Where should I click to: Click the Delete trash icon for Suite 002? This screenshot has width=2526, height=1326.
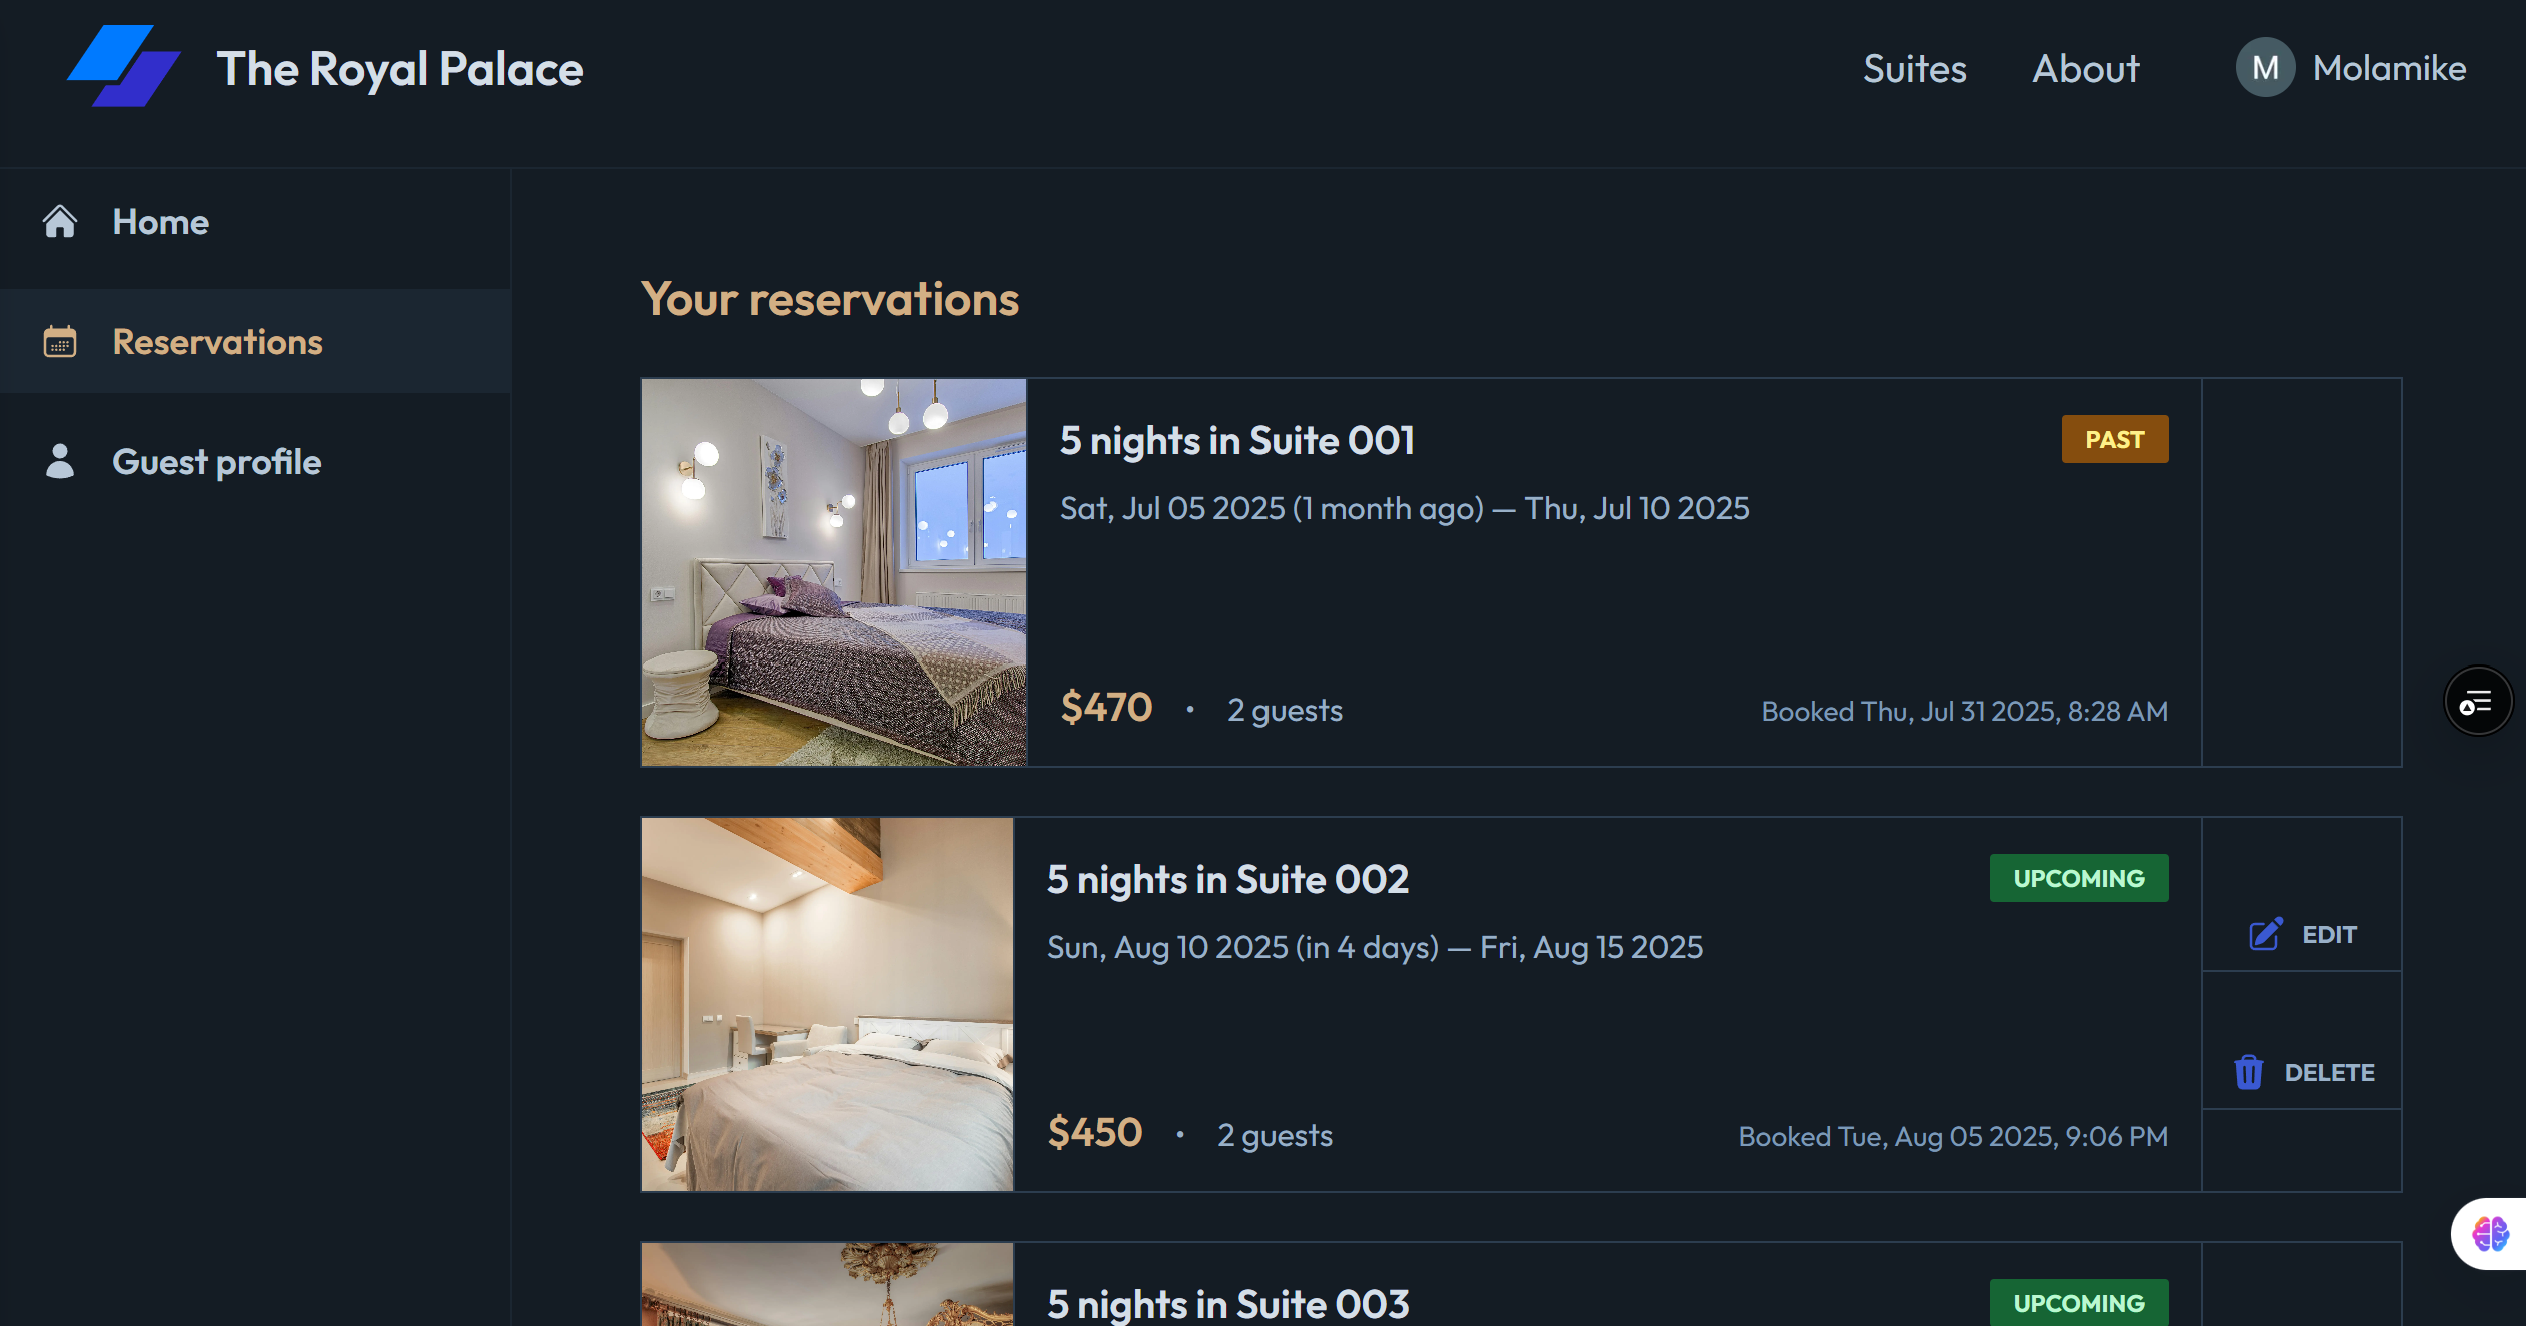pos(2249,1072)
